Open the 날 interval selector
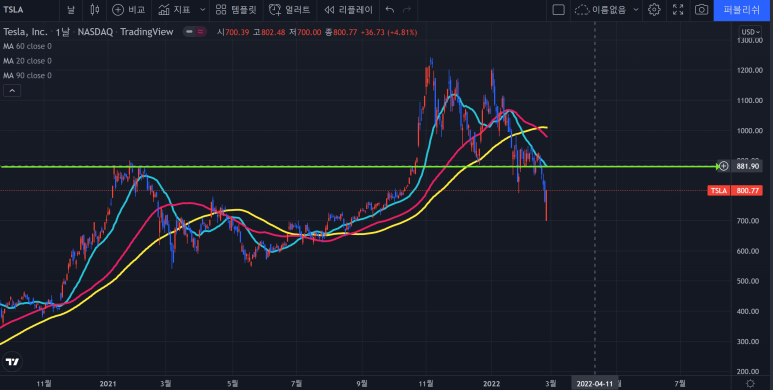This screenshot has height=390, width=773. click(71, 10)
